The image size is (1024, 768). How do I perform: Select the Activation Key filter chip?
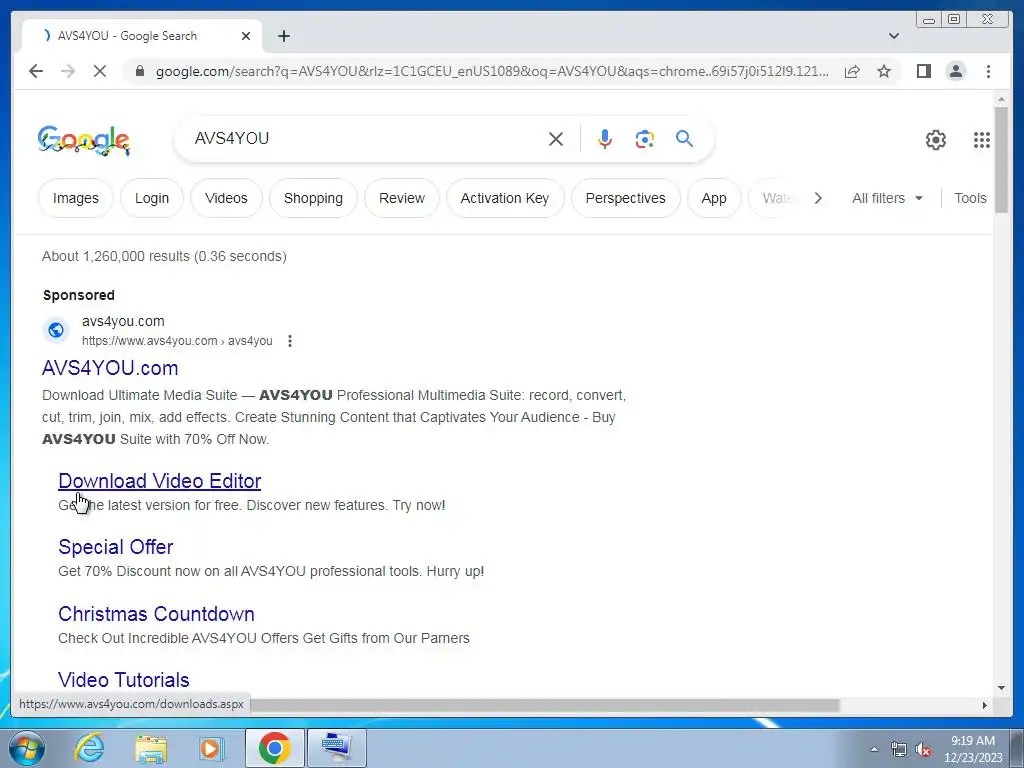pyautogui.click(x=505, y=198)
